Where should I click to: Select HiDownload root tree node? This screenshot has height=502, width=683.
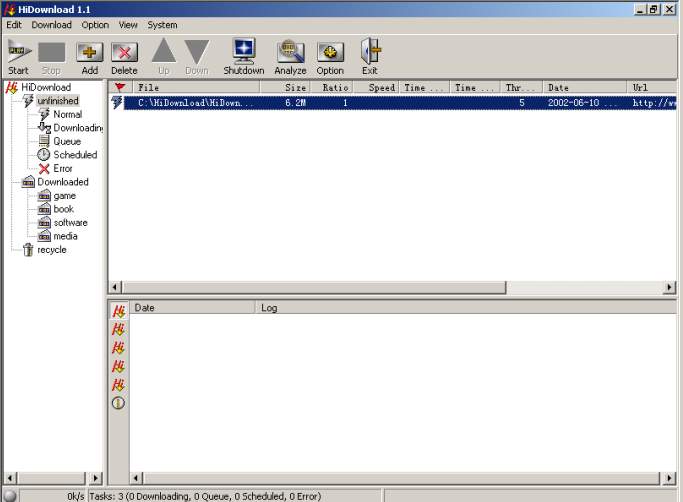[46, 87]
